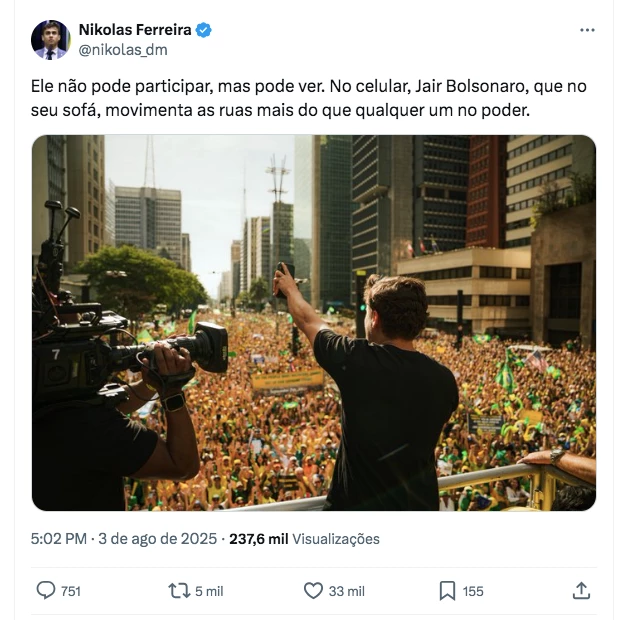Open the Avenida Paulista crowd photo

[314, 323]
